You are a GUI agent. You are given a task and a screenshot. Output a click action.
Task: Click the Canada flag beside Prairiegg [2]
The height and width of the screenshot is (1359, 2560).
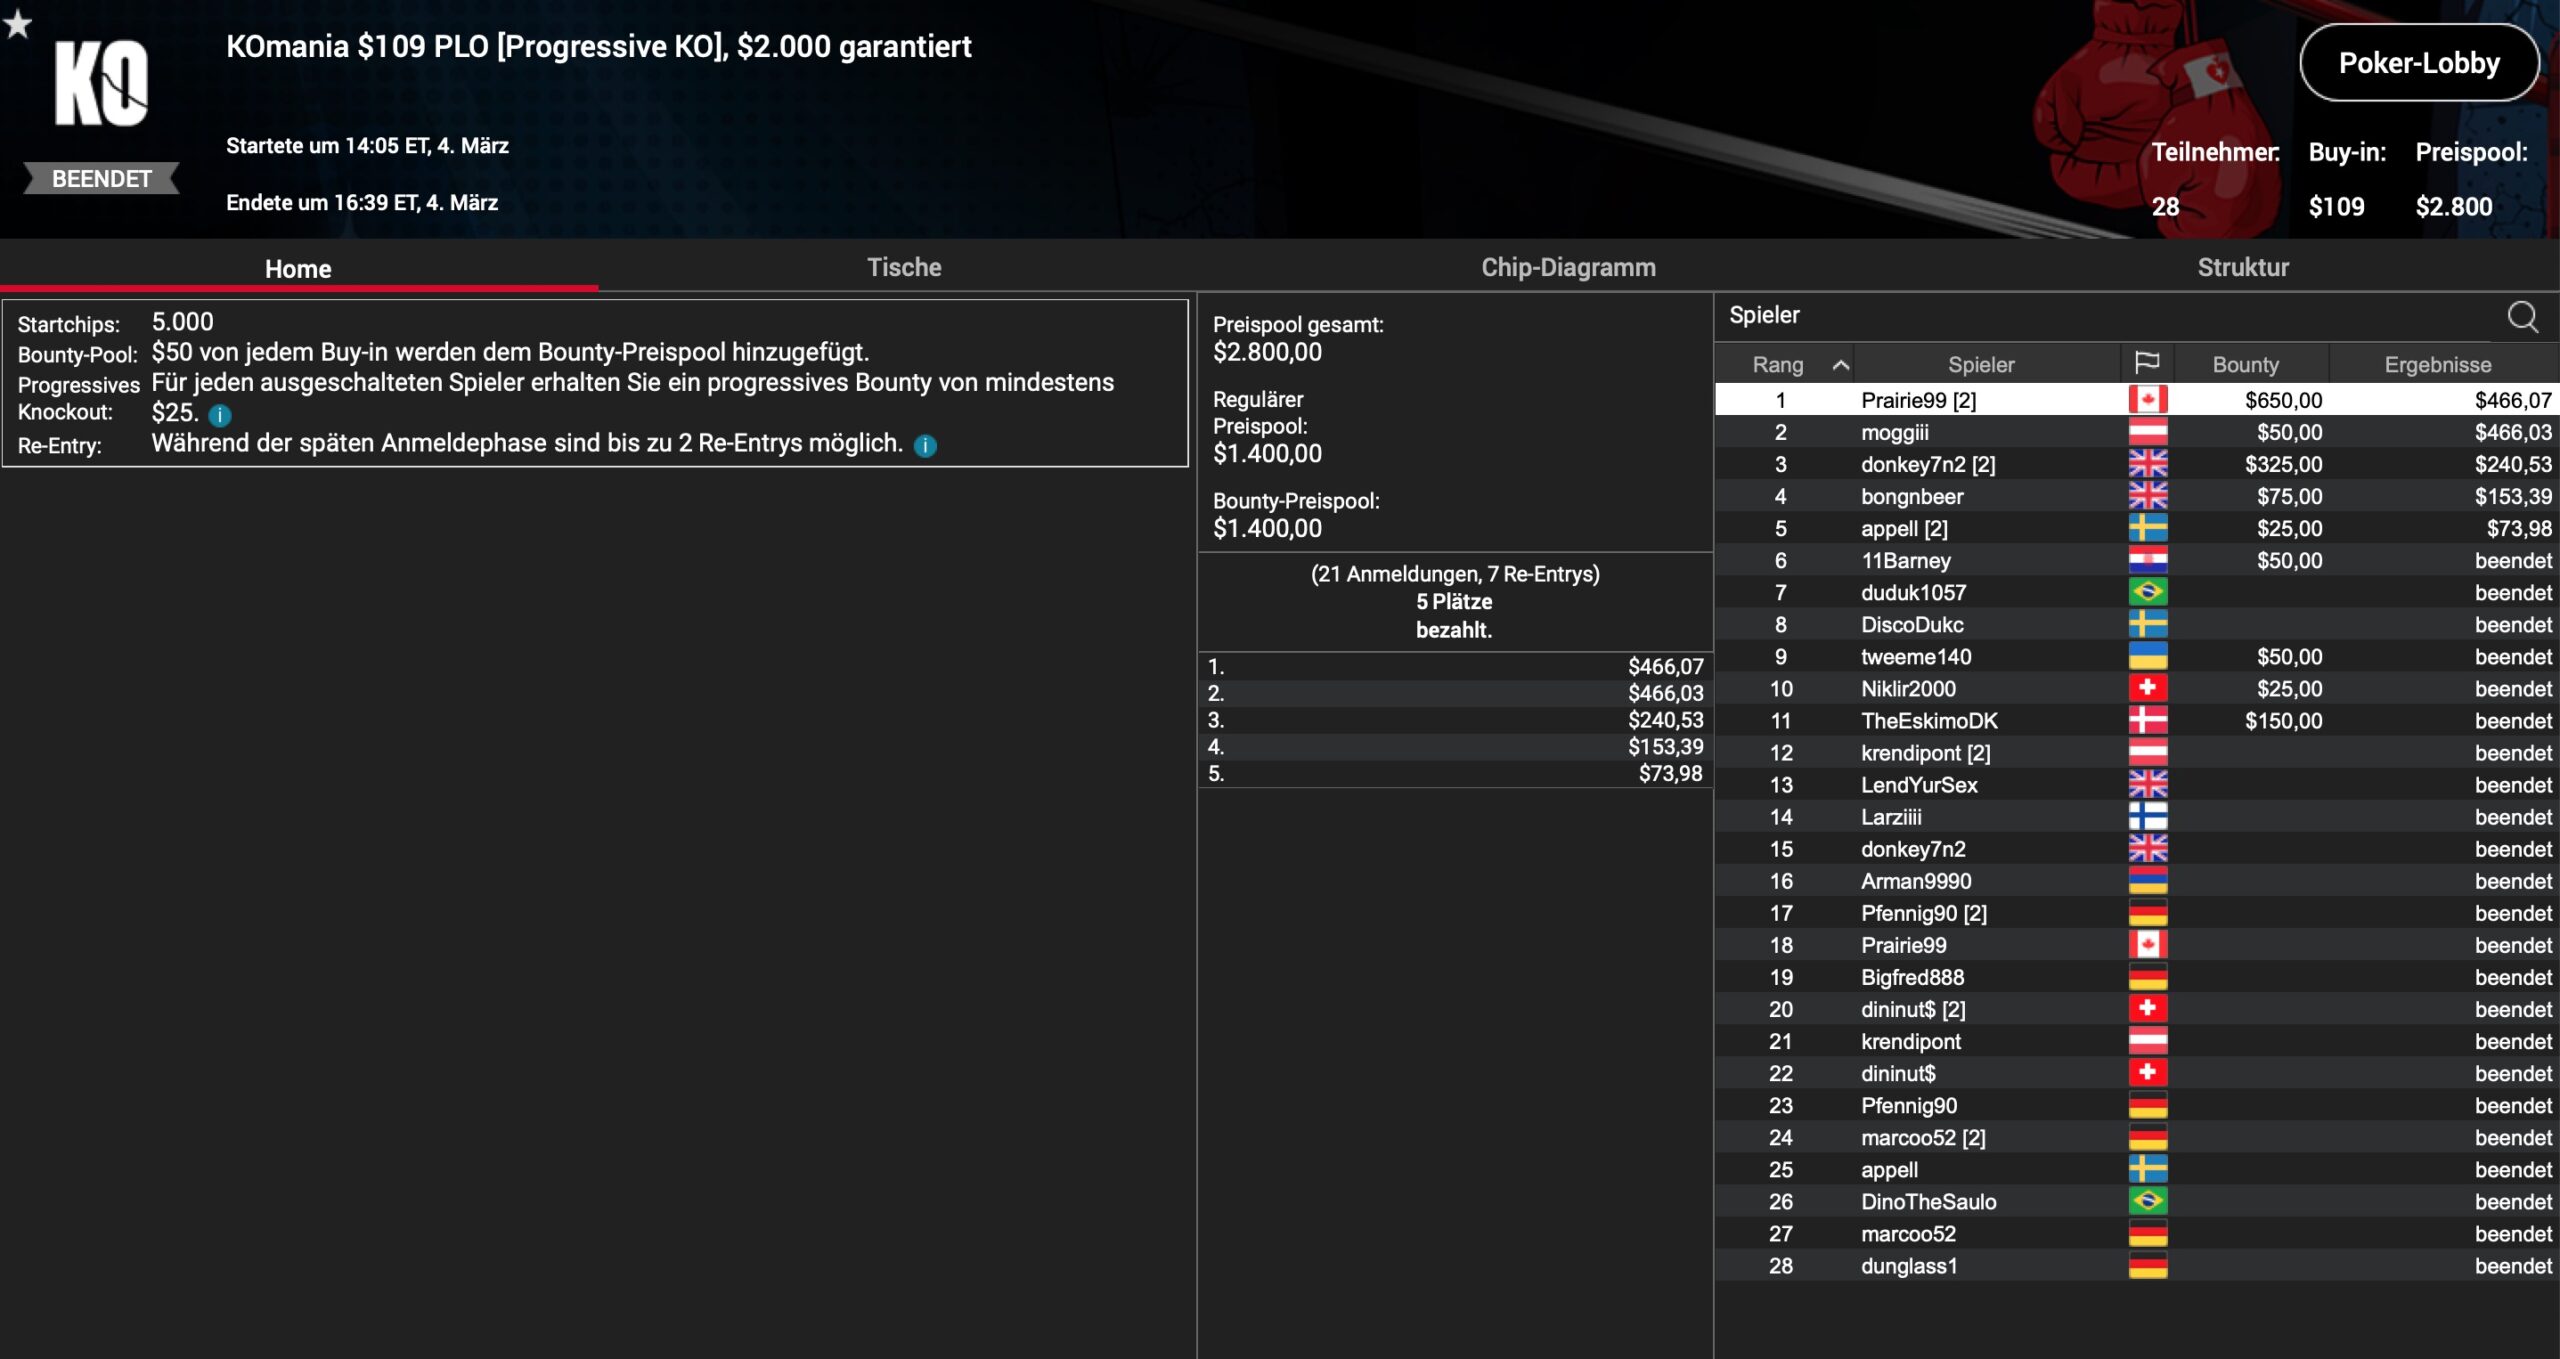[2147, 400]
